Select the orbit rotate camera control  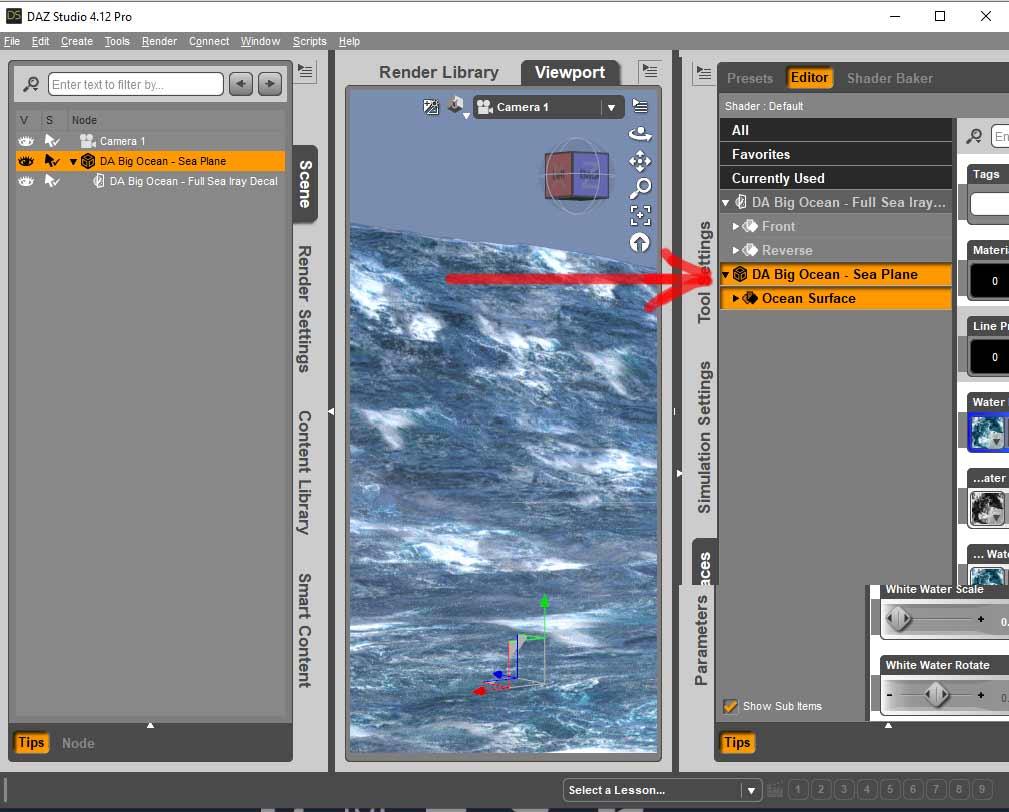pos(640,134)
